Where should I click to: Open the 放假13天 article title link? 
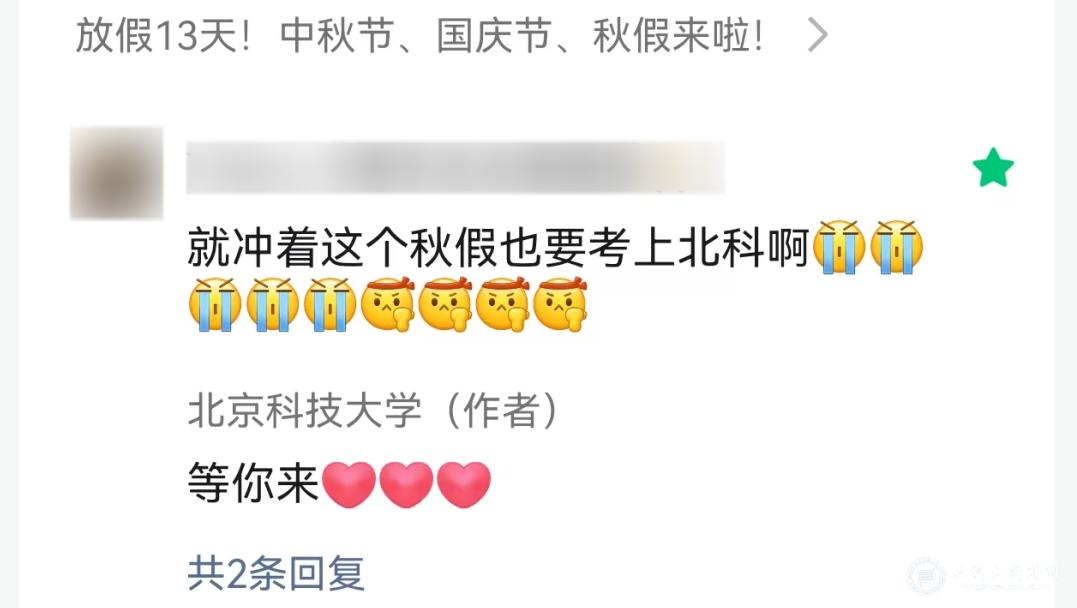pos(420,36)
